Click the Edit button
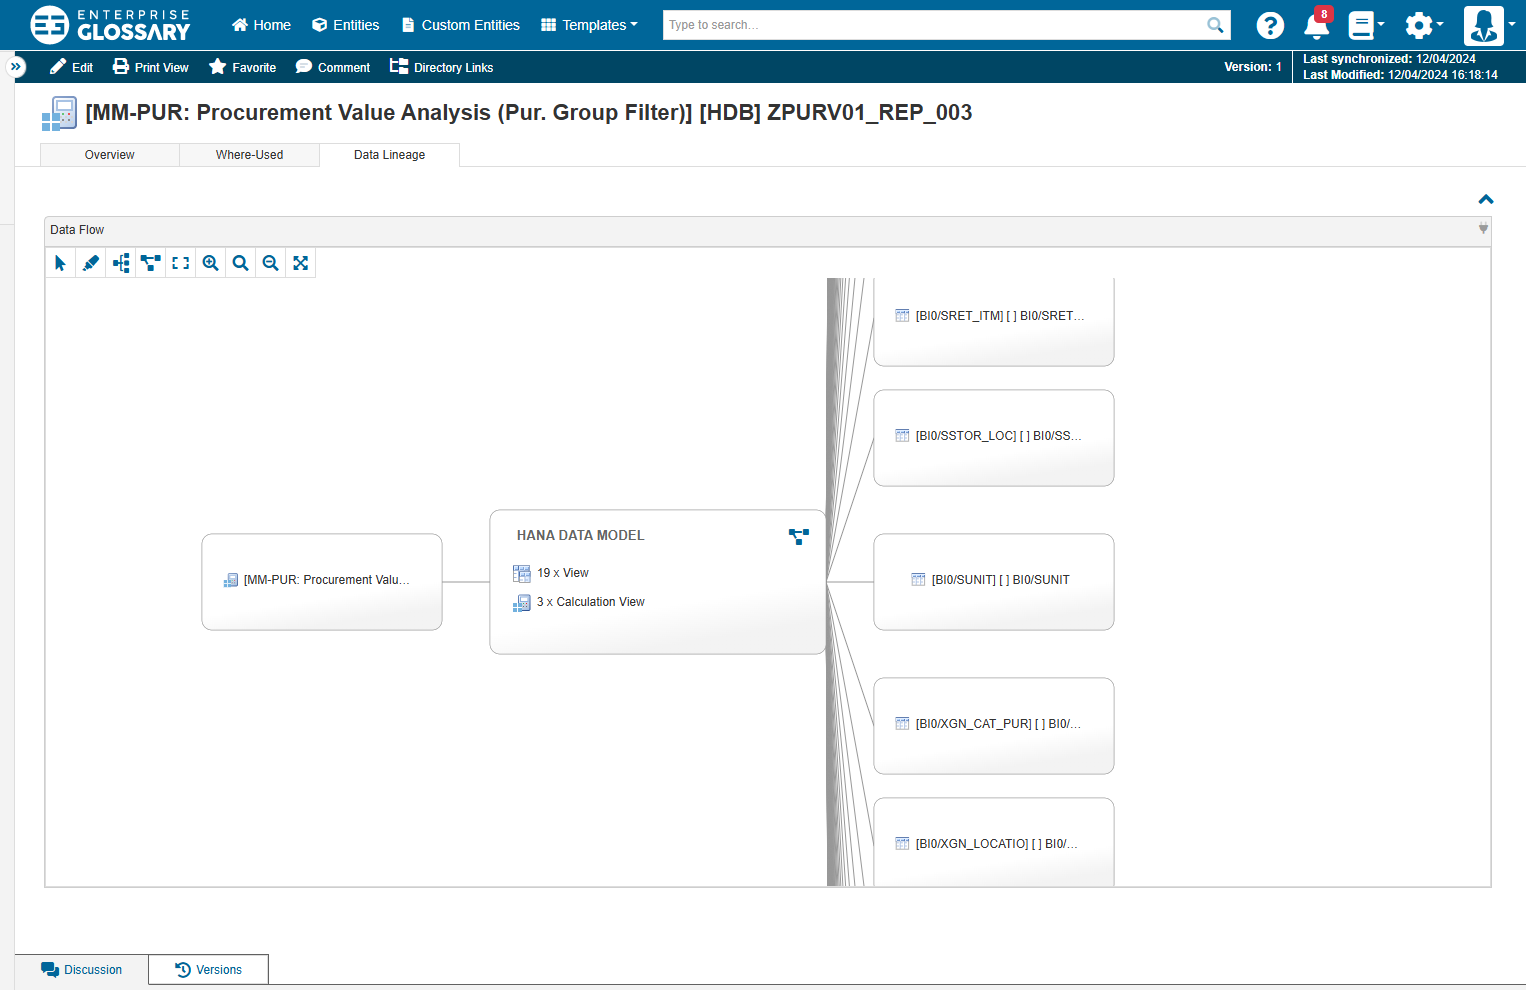 click(71, 67)
